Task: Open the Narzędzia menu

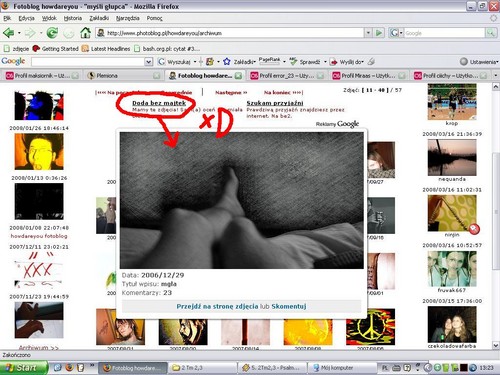Action: 128,18
